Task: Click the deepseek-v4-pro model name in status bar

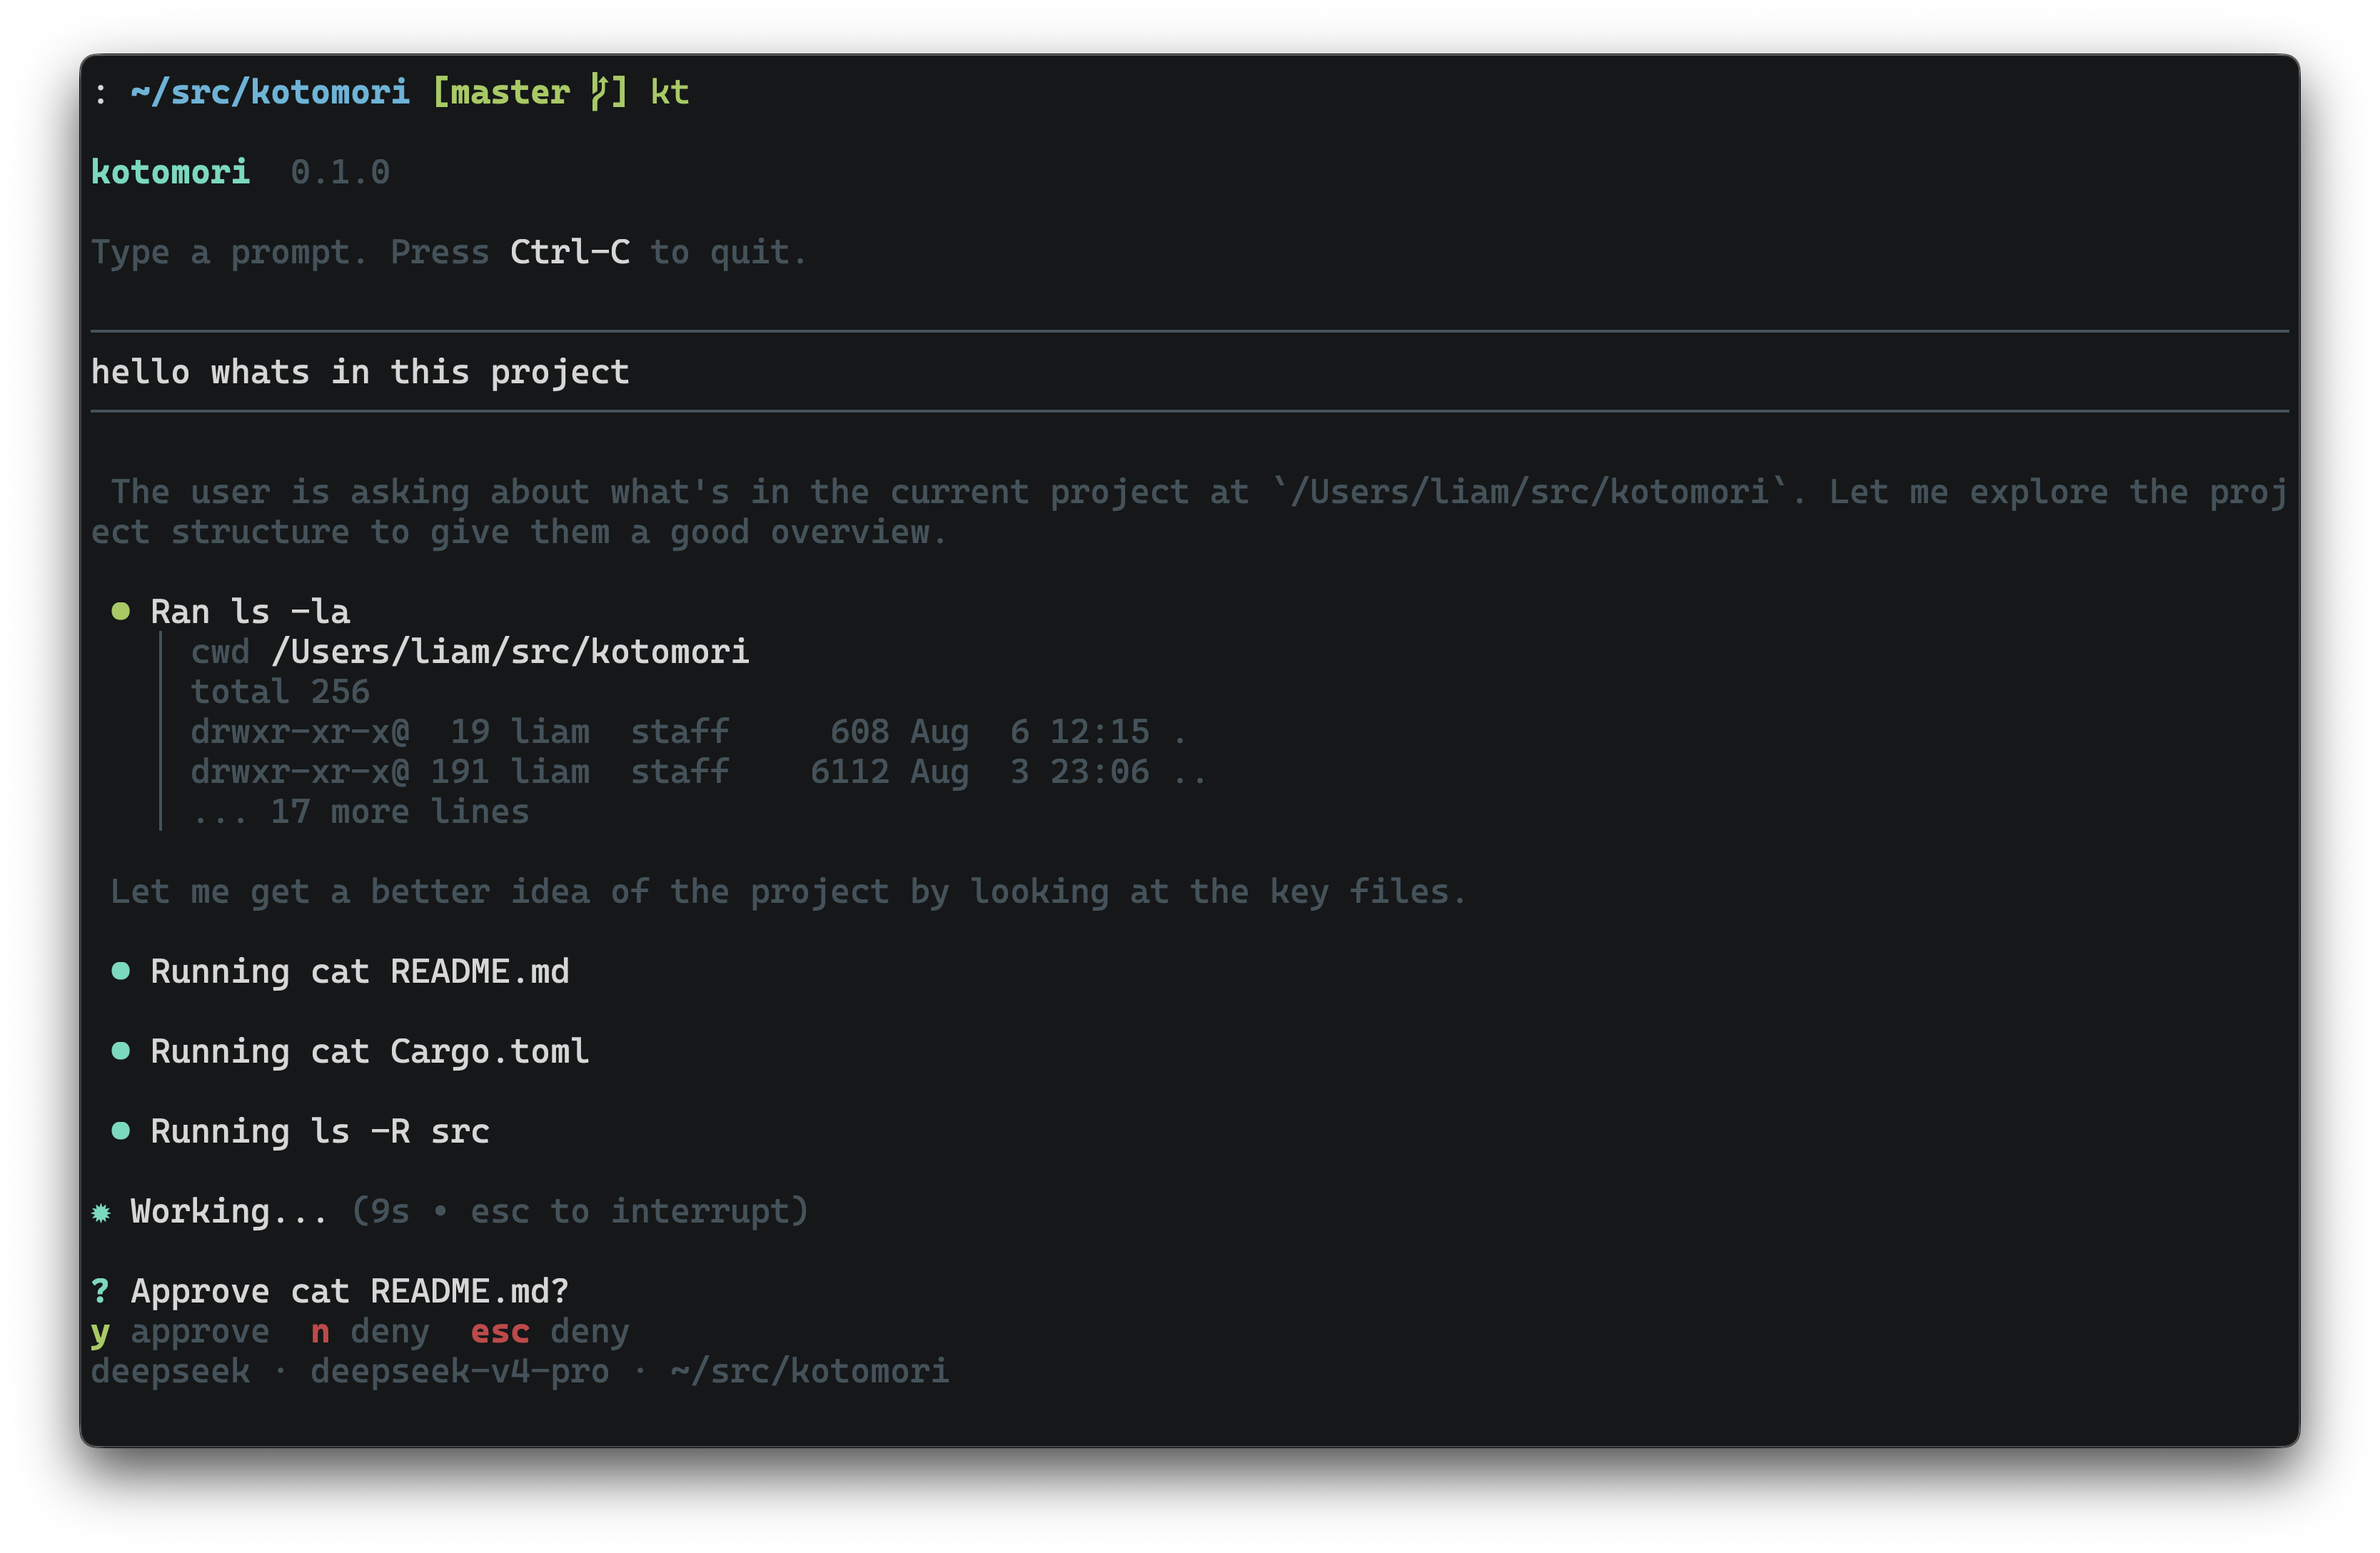Action: point(460,1372)
